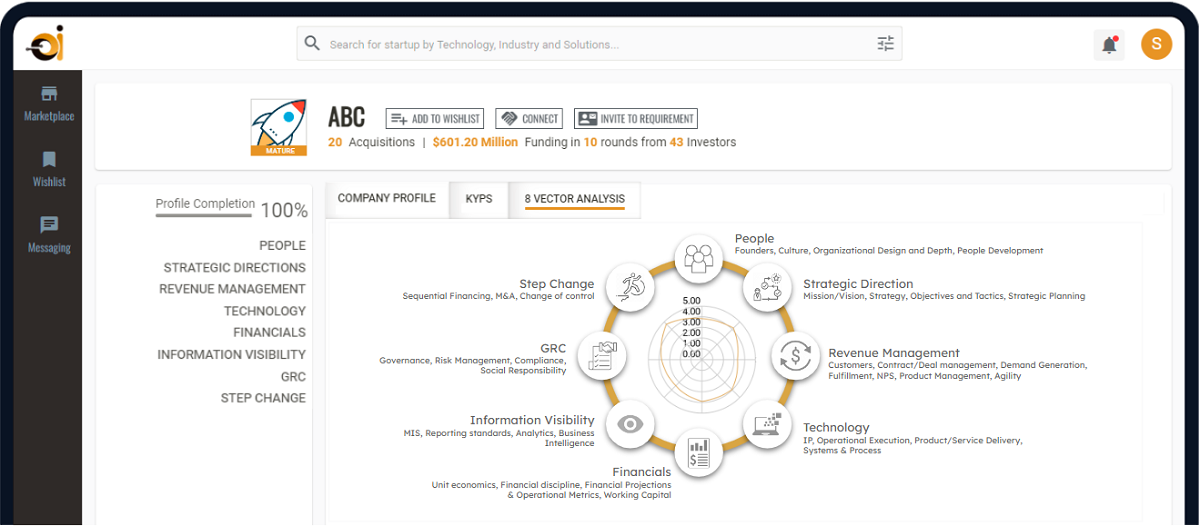Click the Connect button

pos(529,118)
